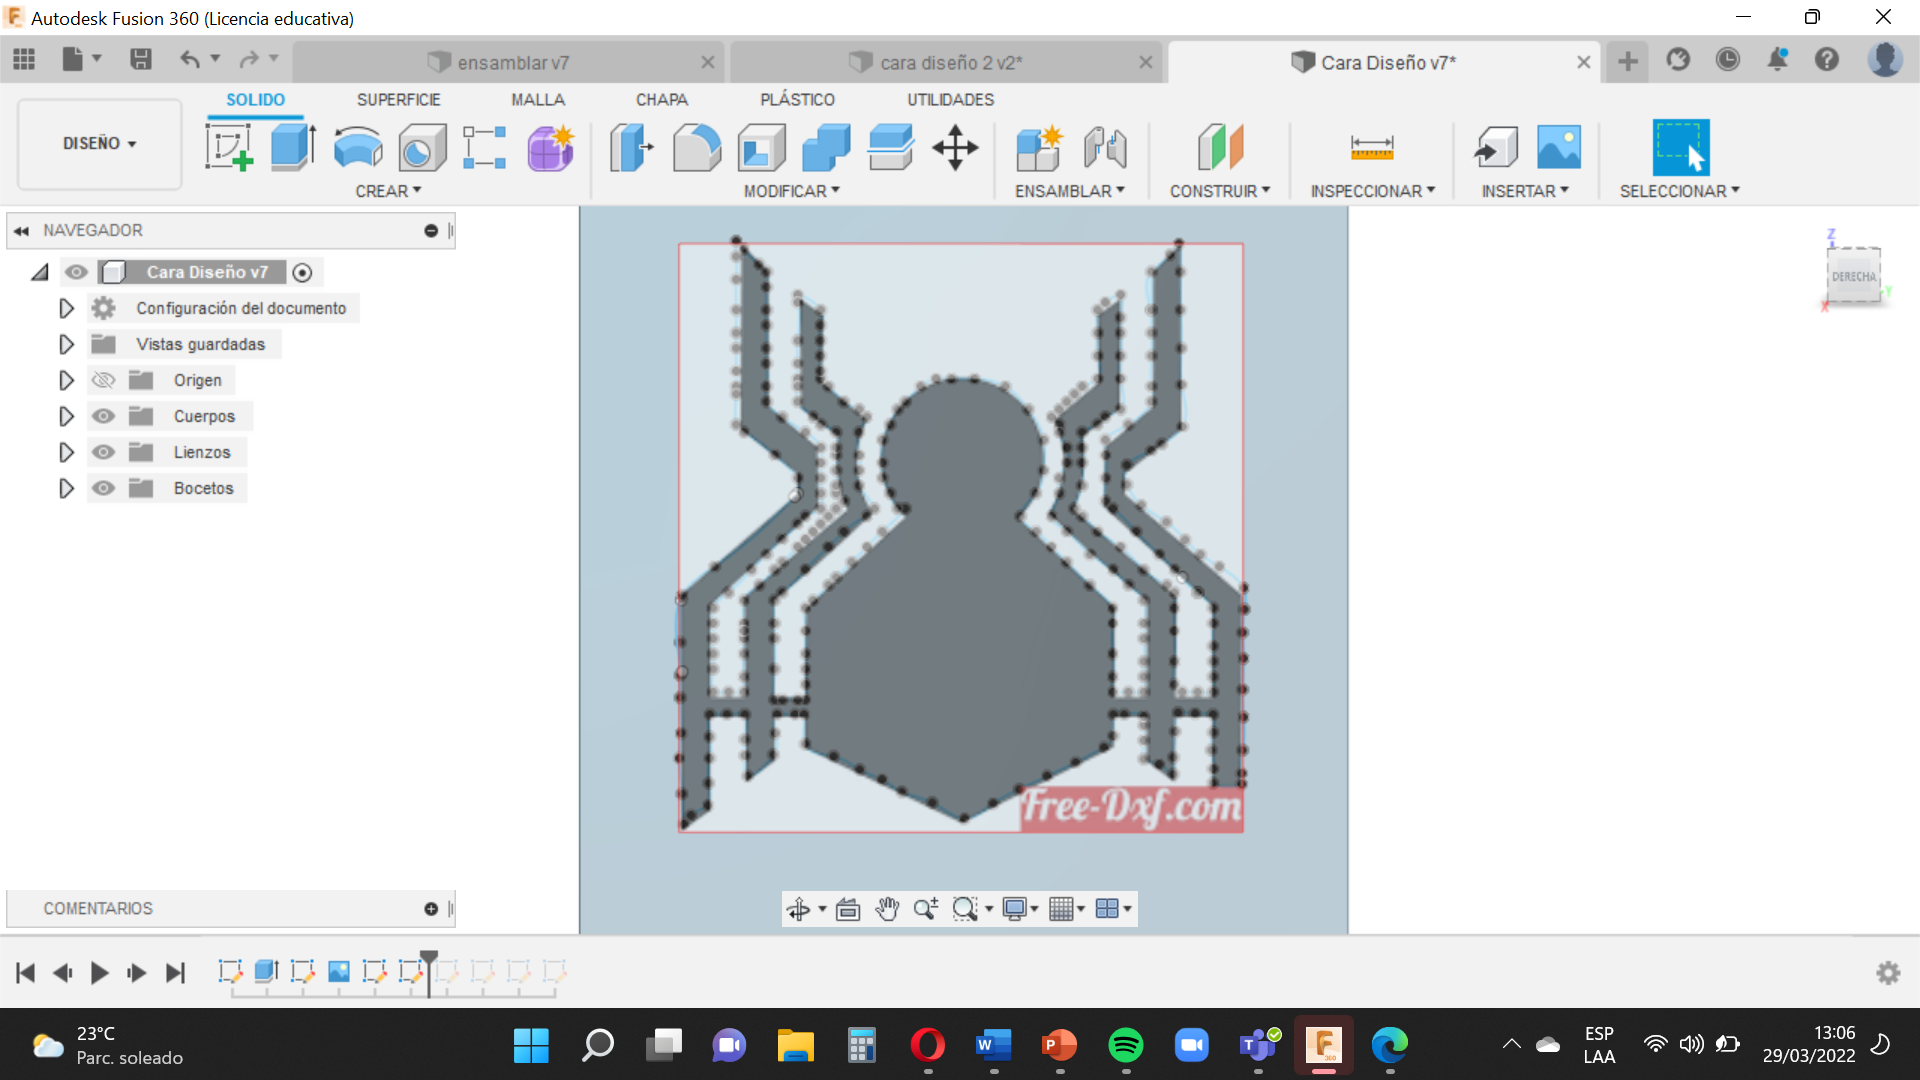Expand the Cuerpos folder
Image resolution: width=1920 pixels, height=1080 pixels.
point(66,416)
